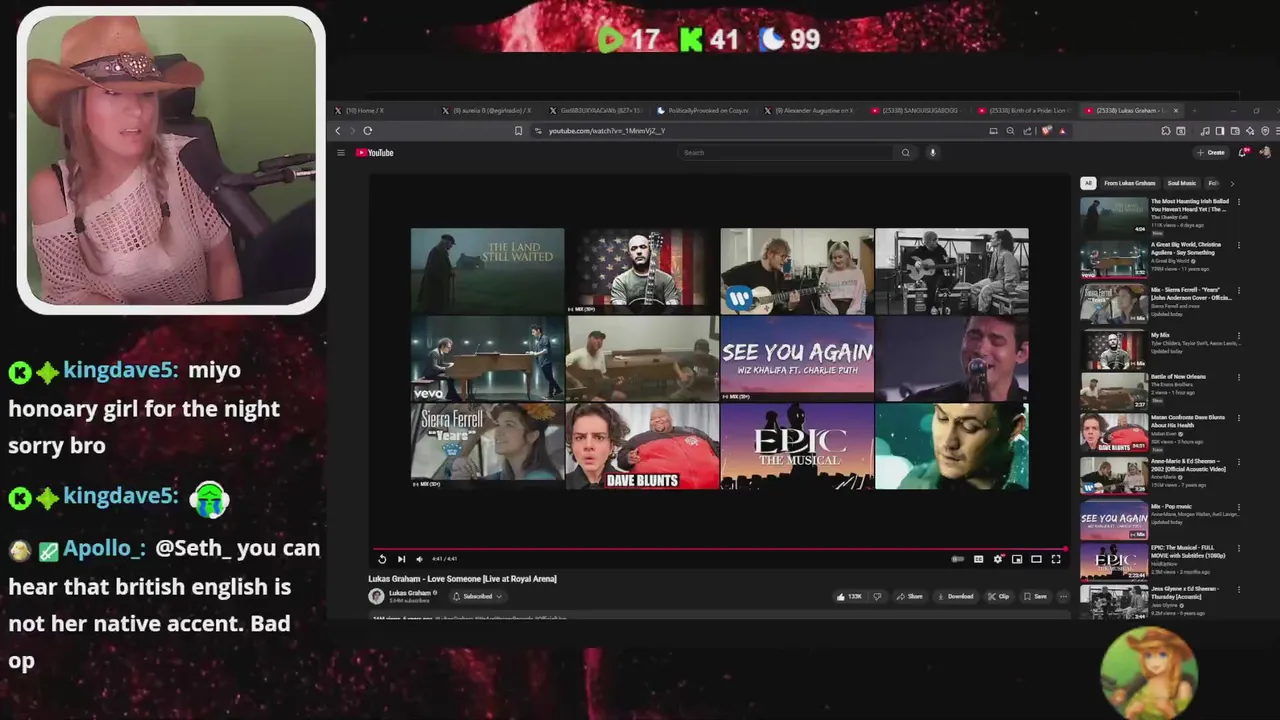Bookmark page via address bar icon

click(518, 131)
